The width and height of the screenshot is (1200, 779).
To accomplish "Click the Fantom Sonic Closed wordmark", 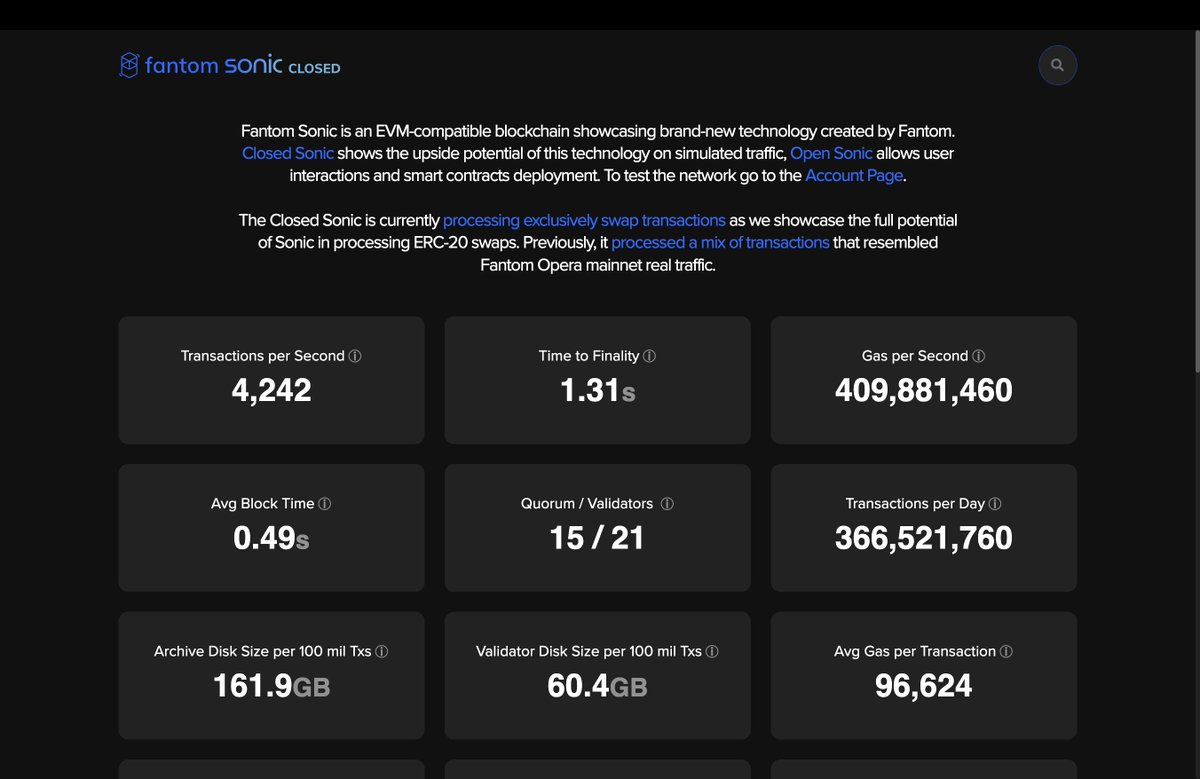I will click(243, 66).
